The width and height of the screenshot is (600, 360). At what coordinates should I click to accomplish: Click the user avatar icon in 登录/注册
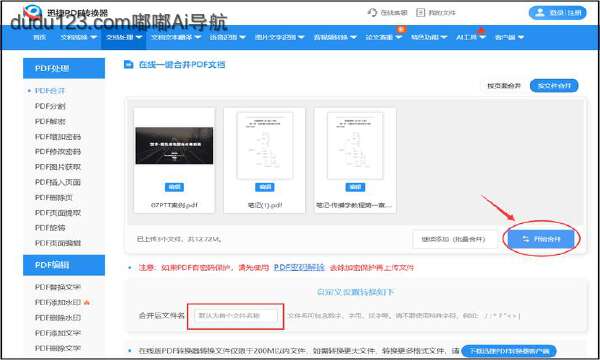click(x=540, y=13)
